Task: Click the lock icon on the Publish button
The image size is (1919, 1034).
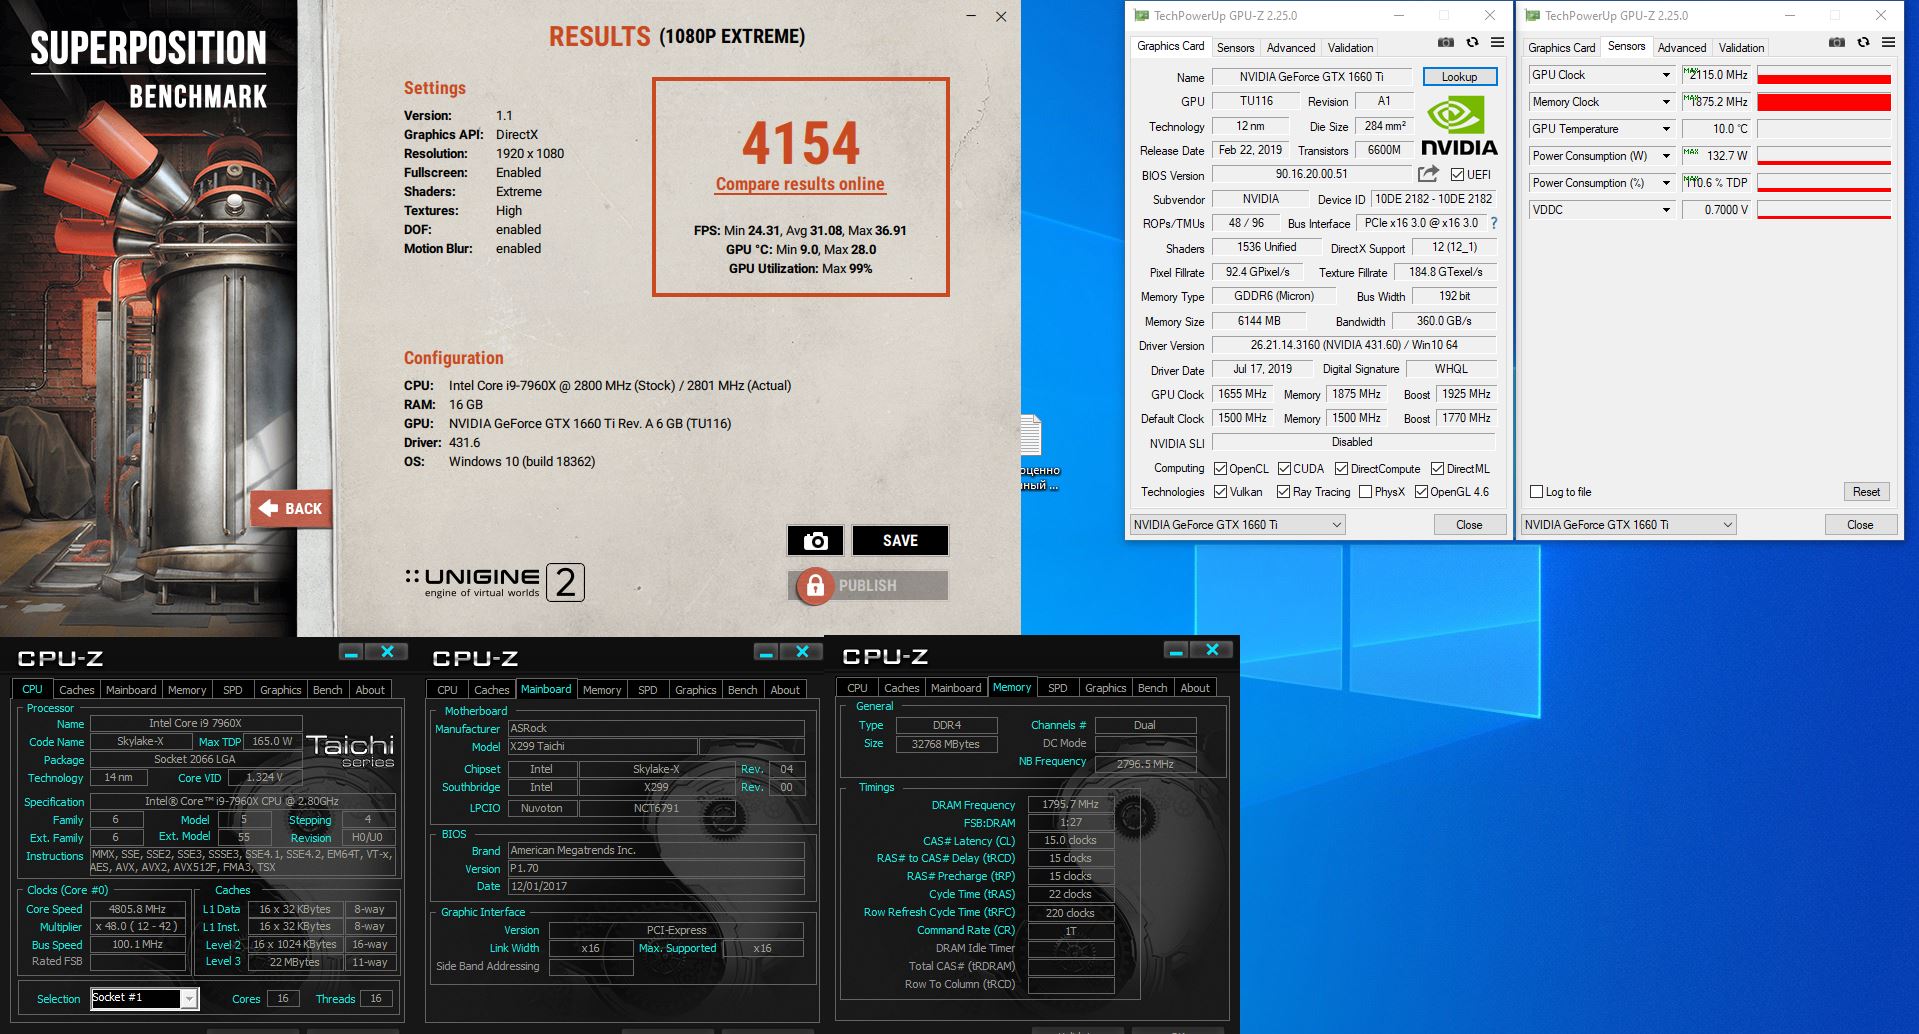Action: [x=814, y=586]
